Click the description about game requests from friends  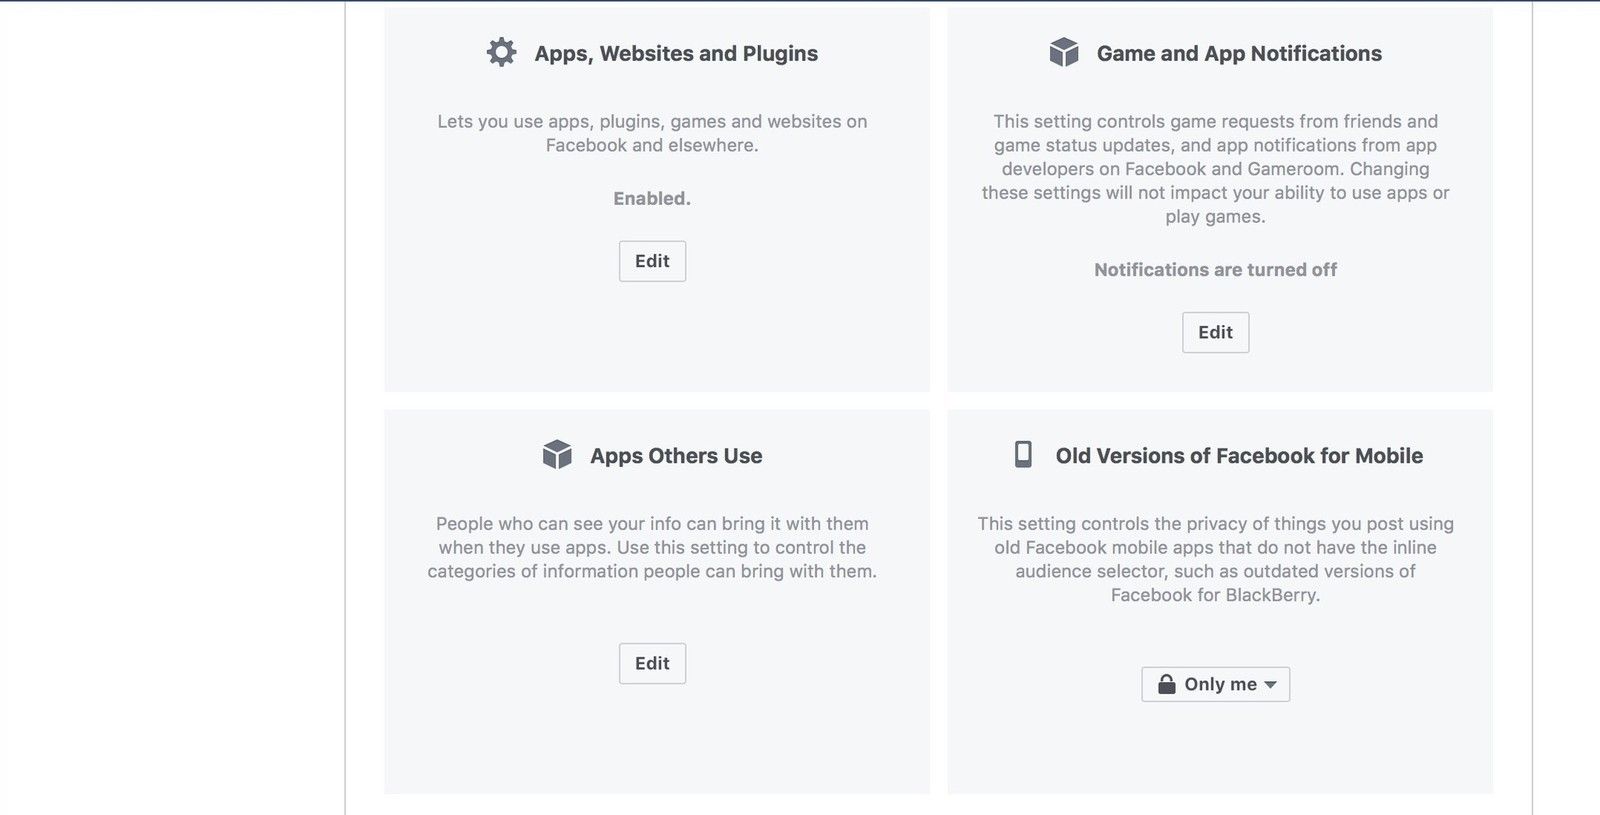pos(1215,168)
